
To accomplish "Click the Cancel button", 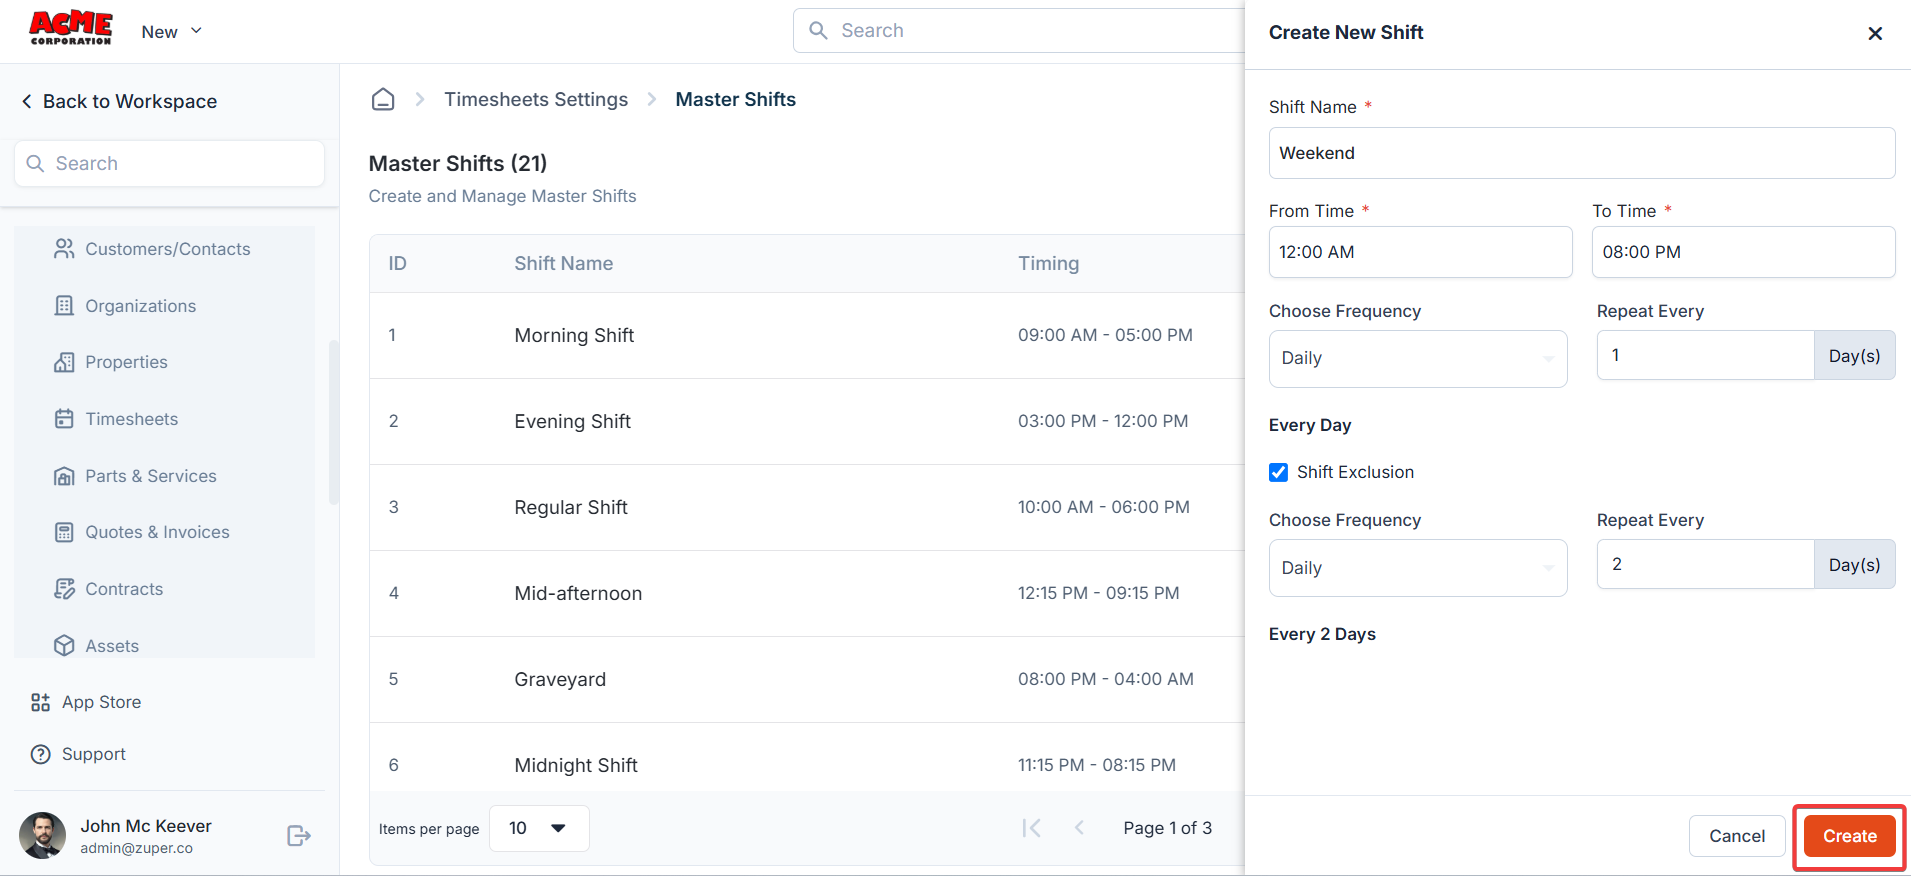I will [x=1737, y=836].
